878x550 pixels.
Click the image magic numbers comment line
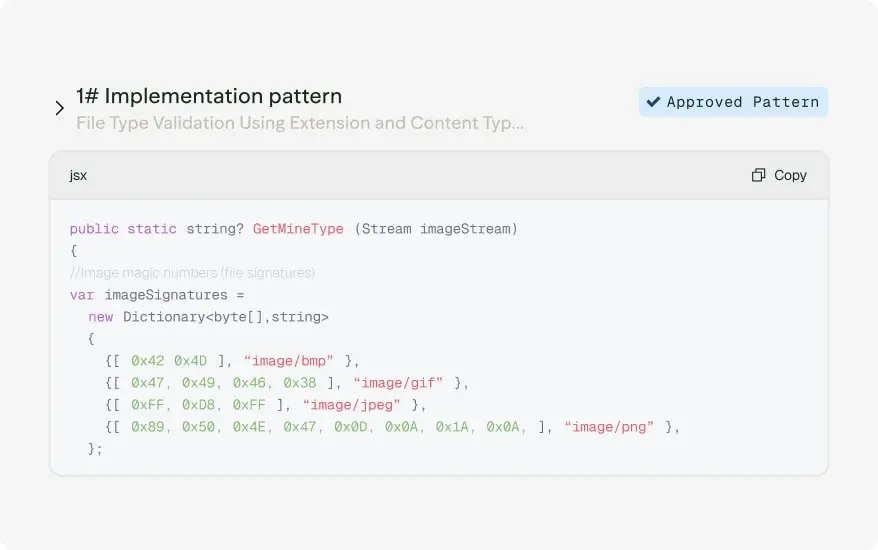point(192,272)
